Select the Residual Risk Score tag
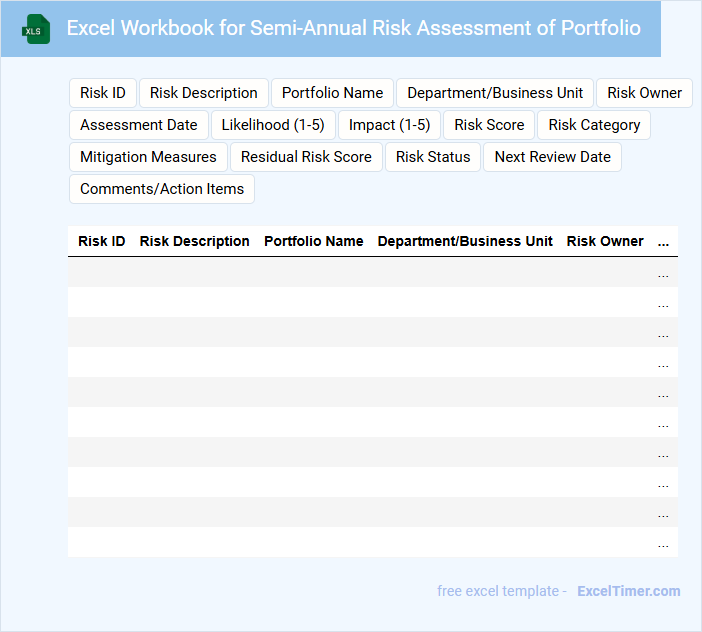 (306, 157)
